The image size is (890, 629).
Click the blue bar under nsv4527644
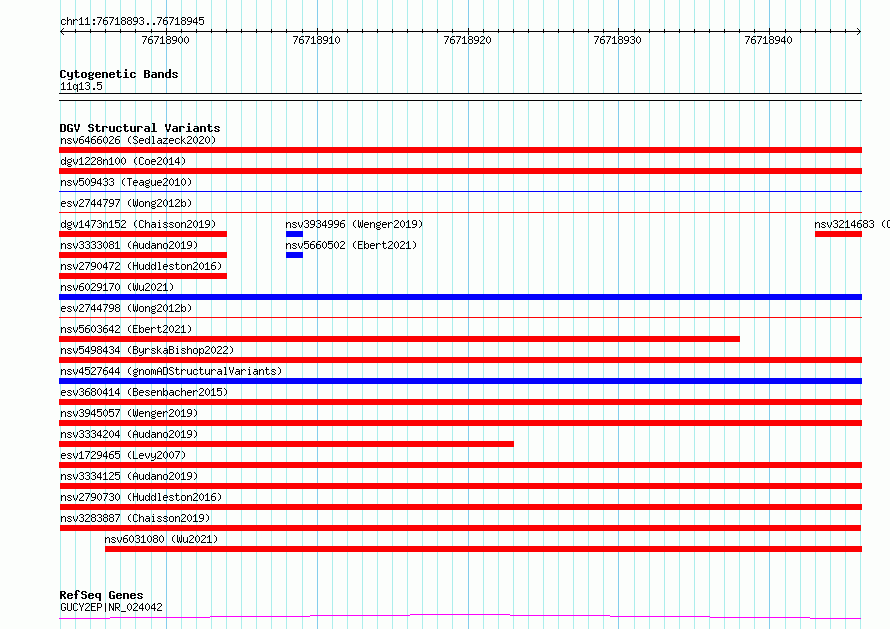(460, 381)
